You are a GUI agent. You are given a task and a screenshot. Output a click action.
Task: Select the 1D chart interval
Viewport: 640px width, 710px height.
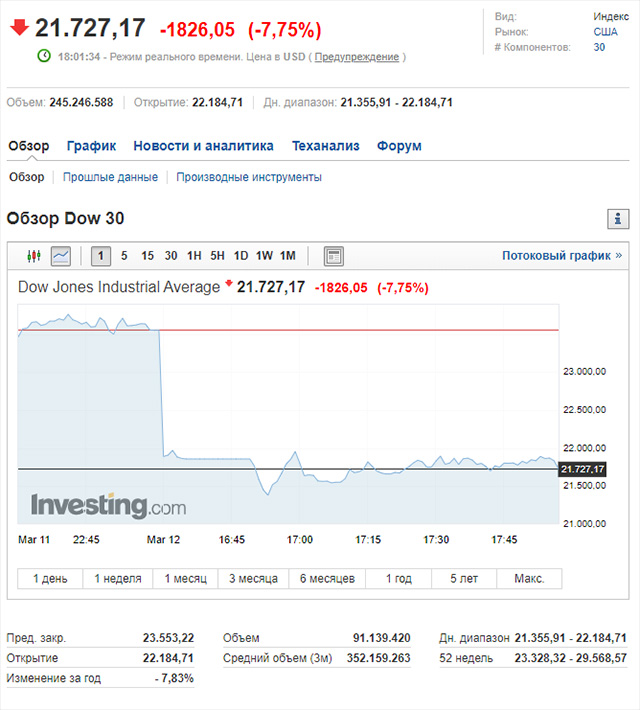pyautogui.click(x=241, y=256)
